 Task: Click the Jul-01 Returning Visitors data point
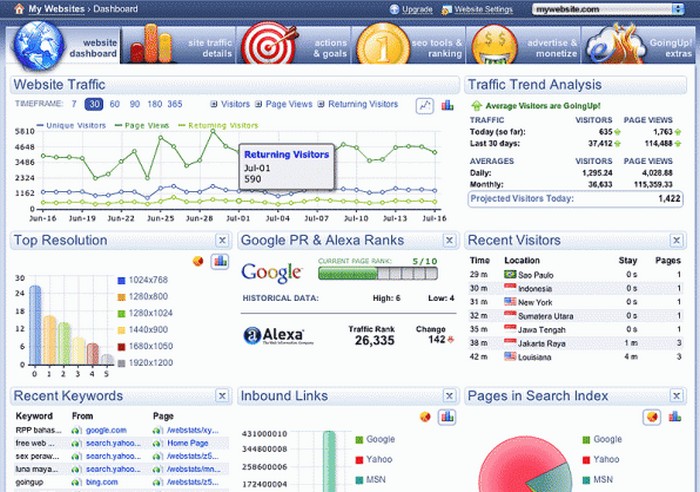point(239,201)
